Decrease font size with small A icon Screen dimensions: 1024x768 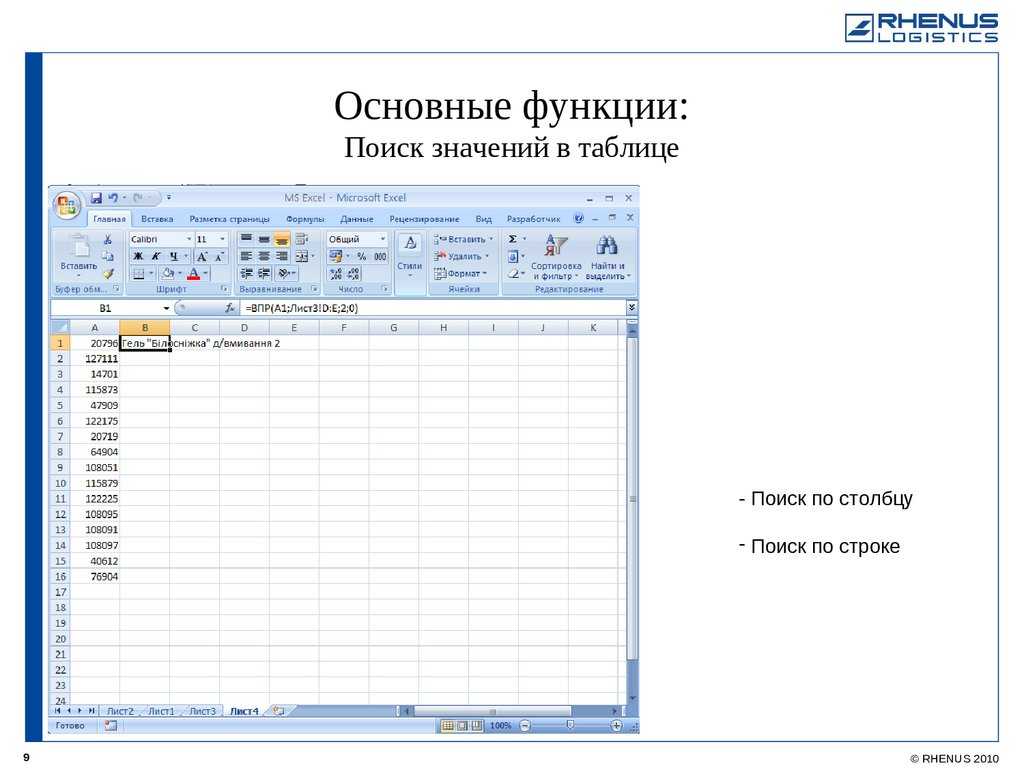(219, 257)
